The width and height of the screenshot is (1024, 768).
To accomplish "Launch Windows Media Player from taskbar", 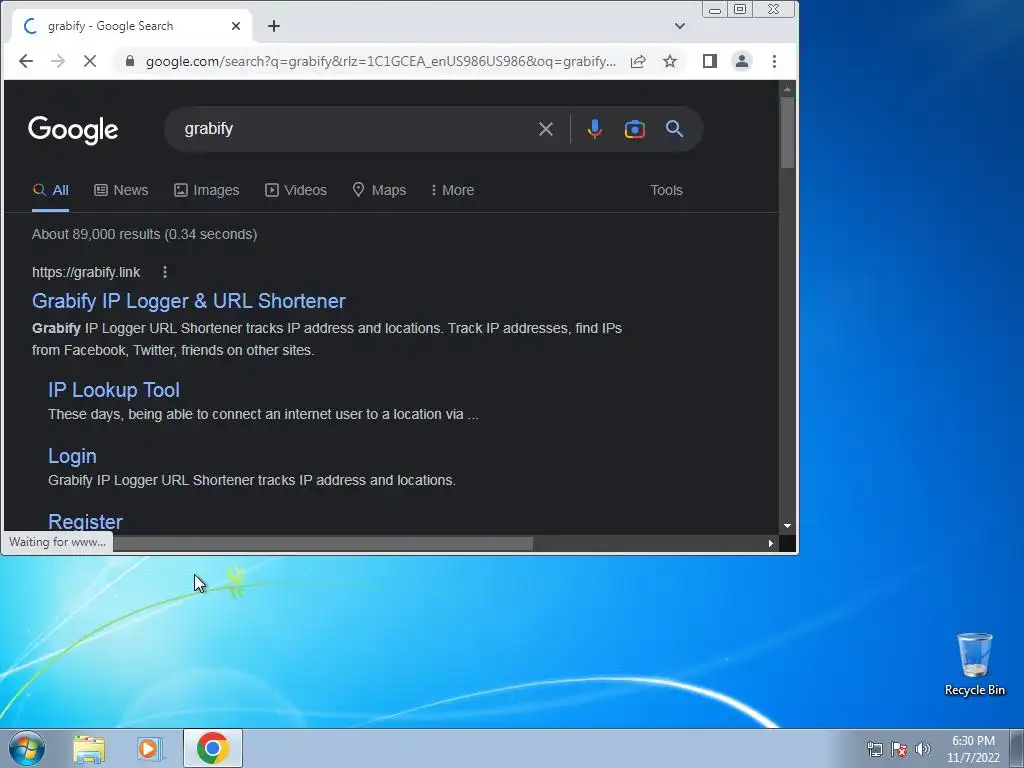I will [x=150, y=748].
